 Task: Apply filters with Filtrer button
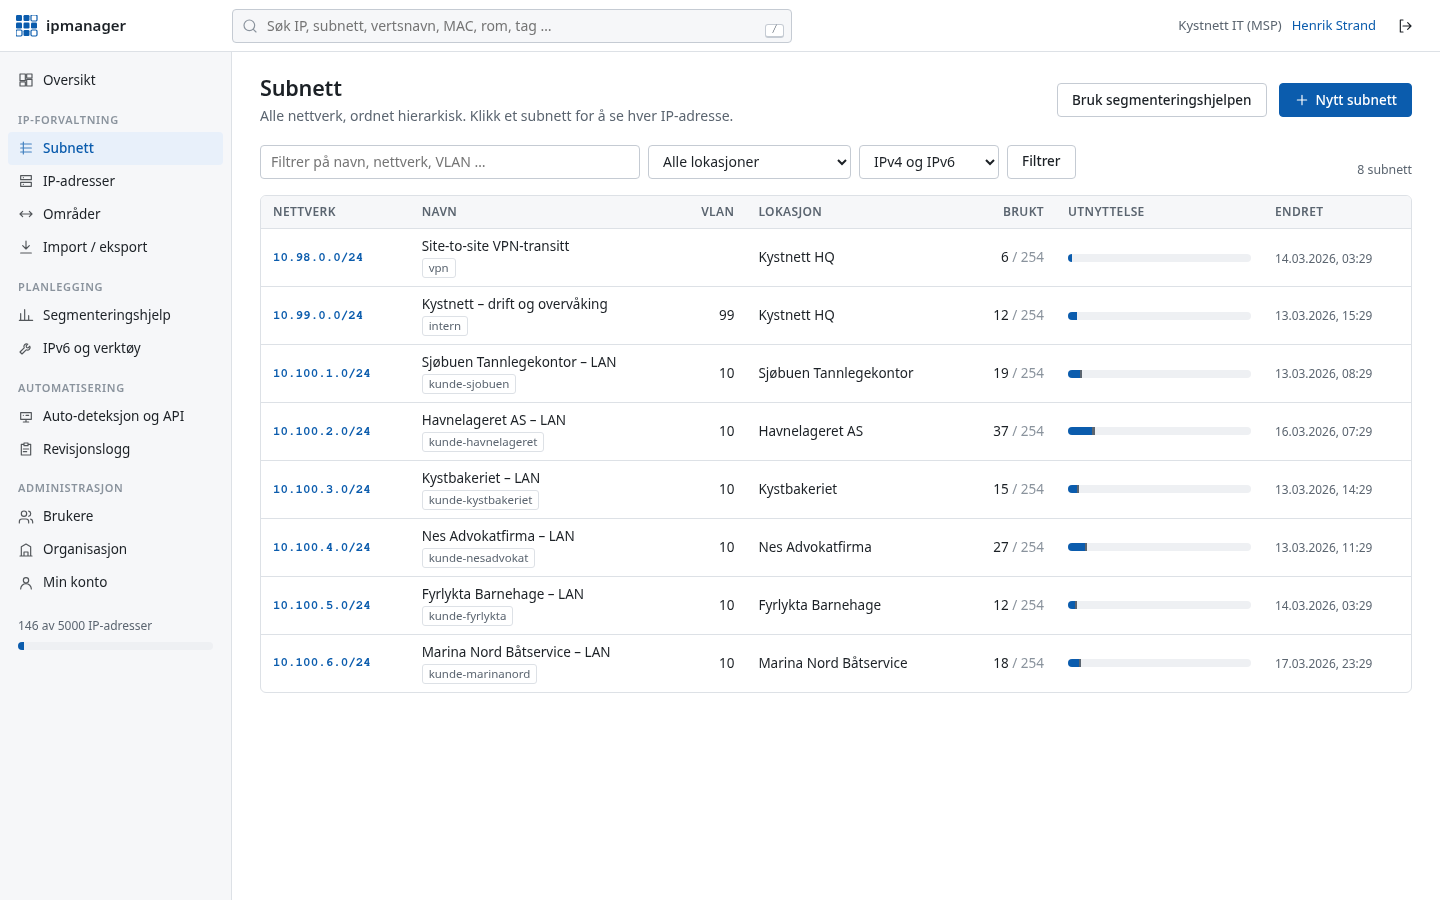1041,162
